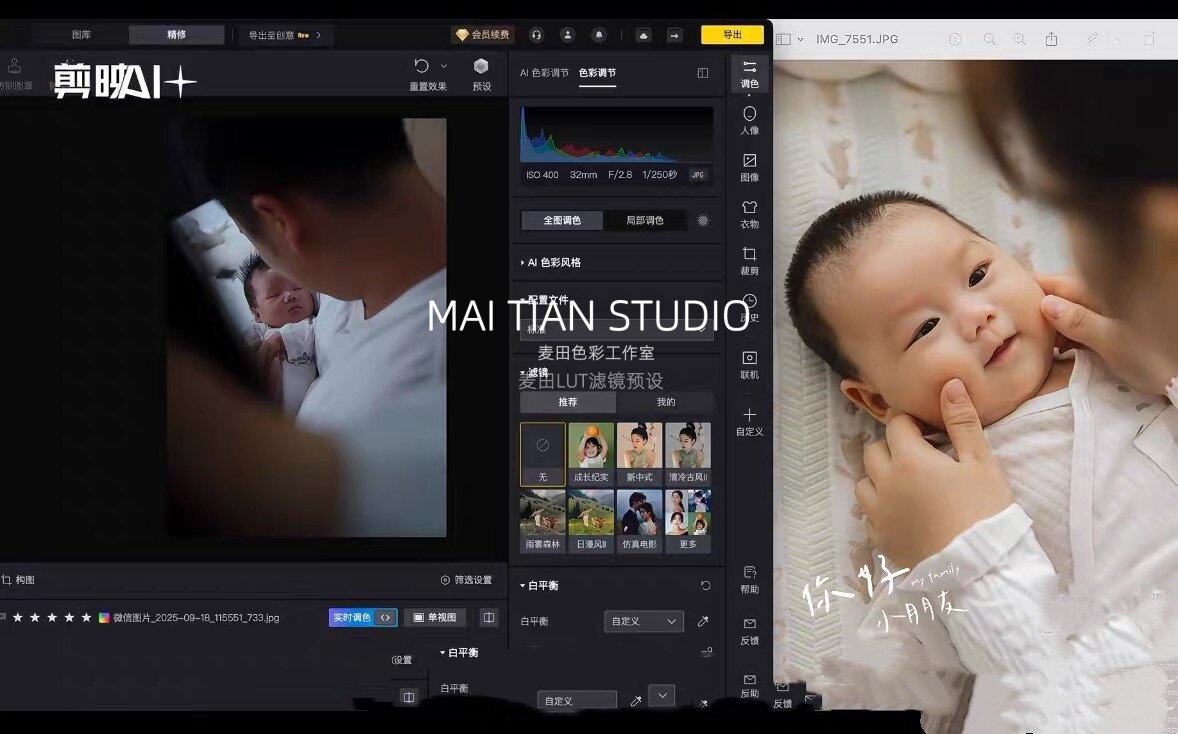
Task: Select the 裁剪 crop tool
Action: coord(749,260)
